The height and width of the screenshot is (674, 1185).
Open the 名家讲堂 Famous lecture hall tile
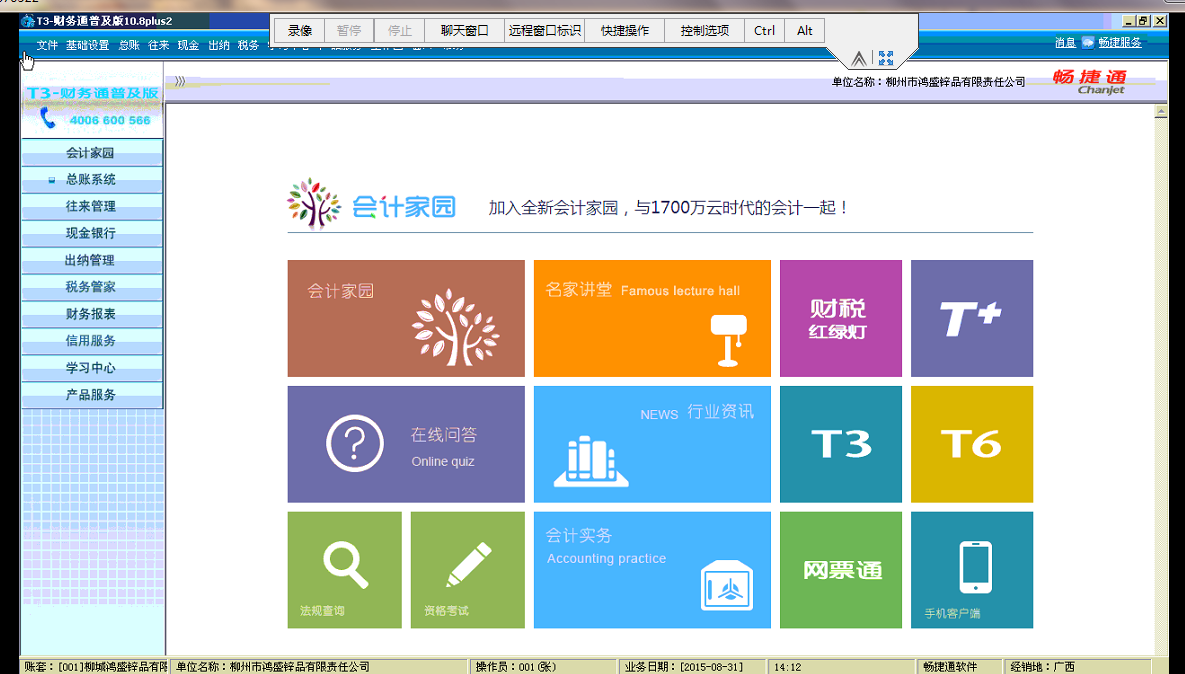pyautogui.click(x=652, y=318)
